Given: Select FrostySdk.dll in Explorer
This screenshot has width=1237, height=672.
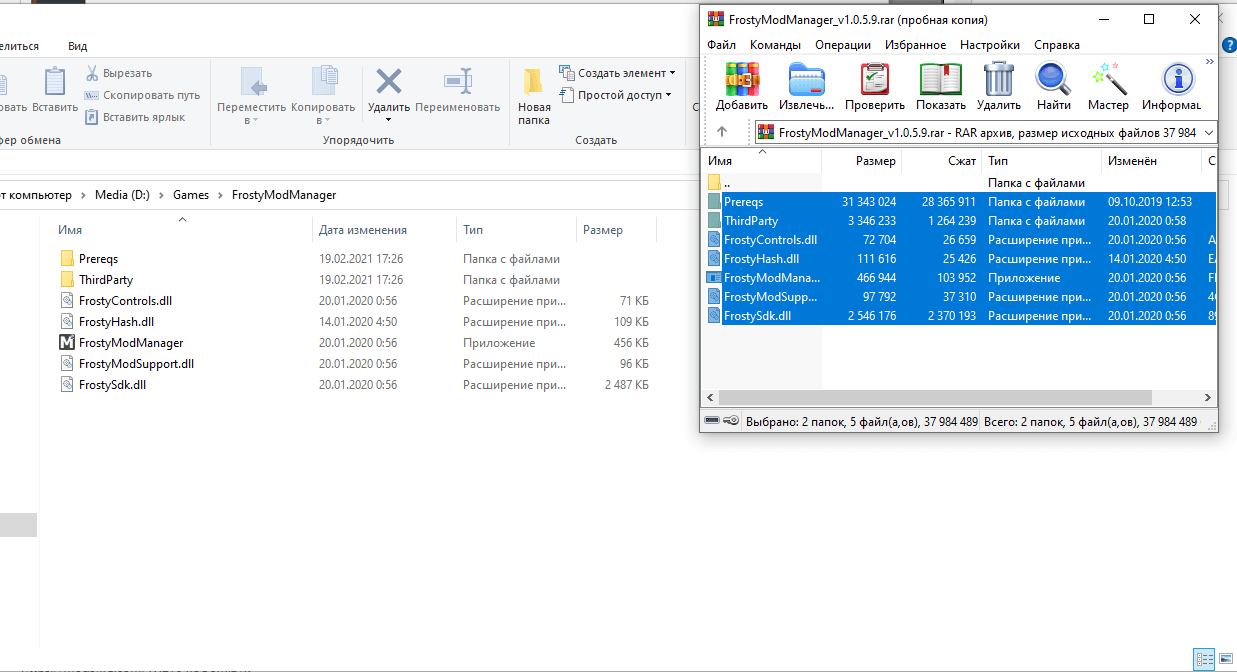Looking at the screenshot, I should click(112, 385).
